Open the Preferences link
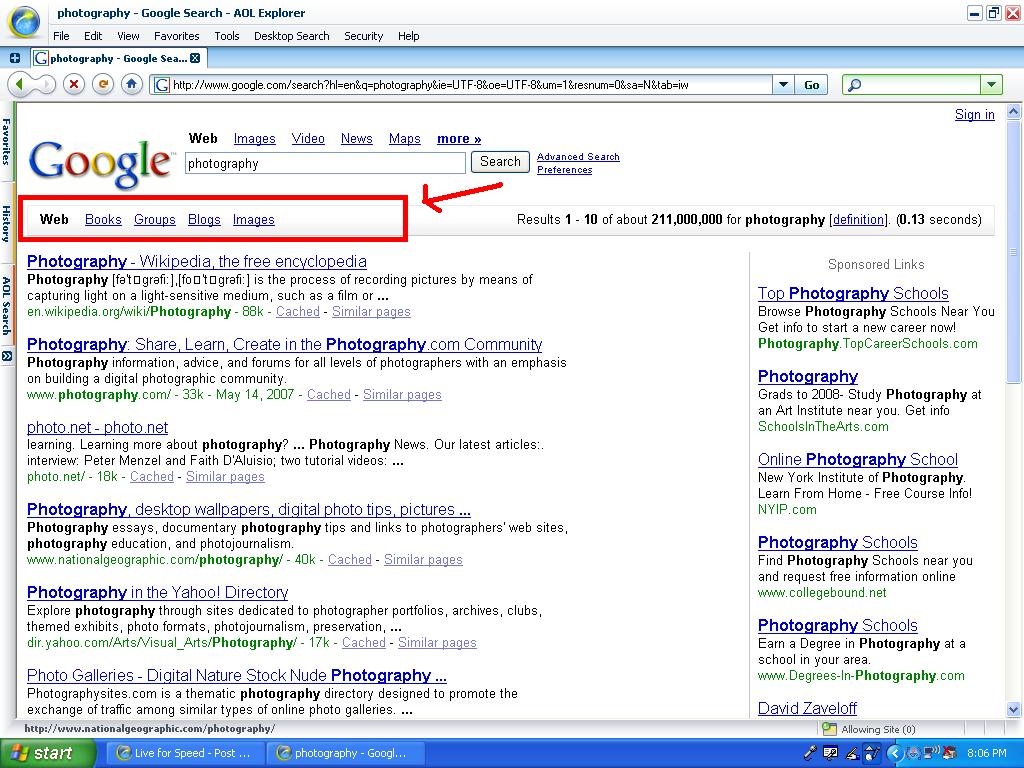Screen dimensions: 1024x768 (564, 170)
